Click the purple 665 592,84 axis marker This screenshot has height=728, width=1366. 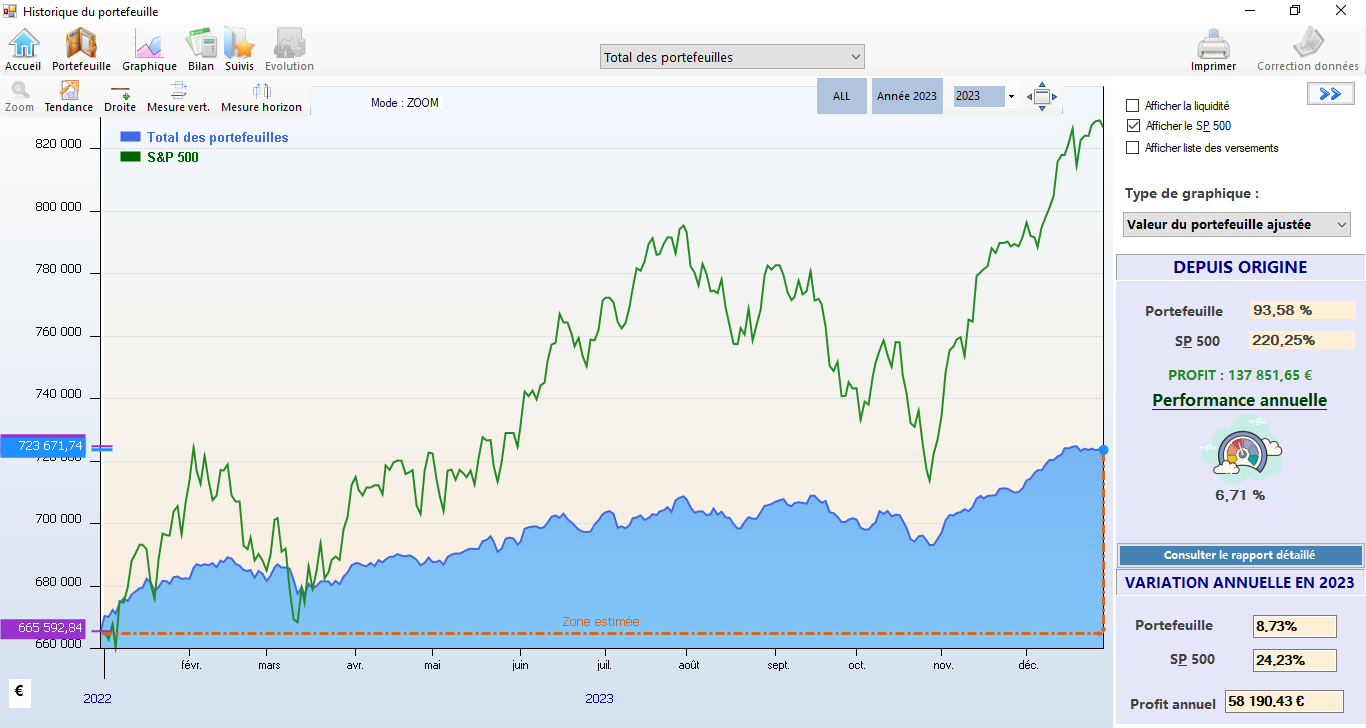pos(44,628)
